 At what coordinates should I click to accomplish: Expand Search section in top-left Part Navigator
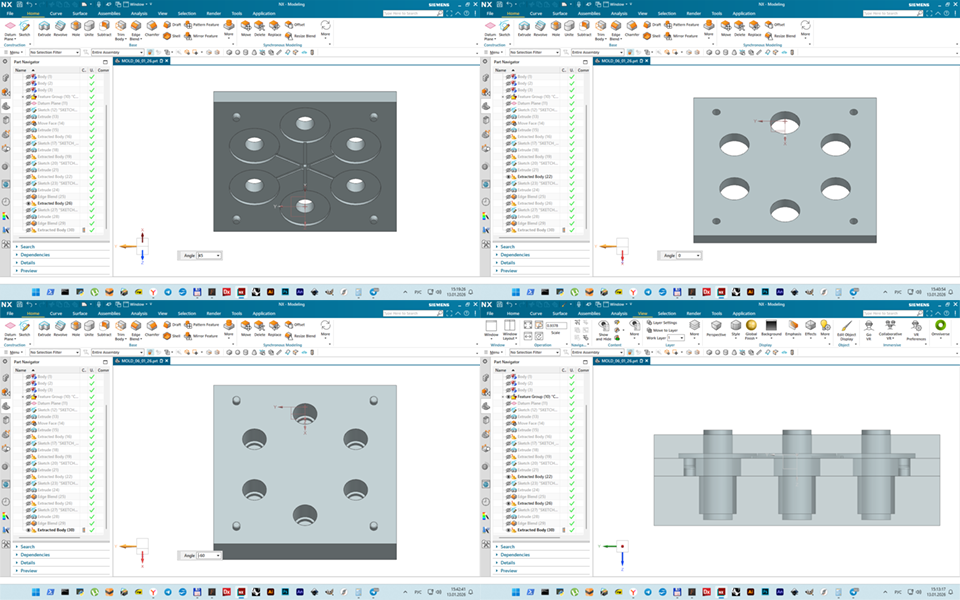pyautogui.click(x=28, y=247)
